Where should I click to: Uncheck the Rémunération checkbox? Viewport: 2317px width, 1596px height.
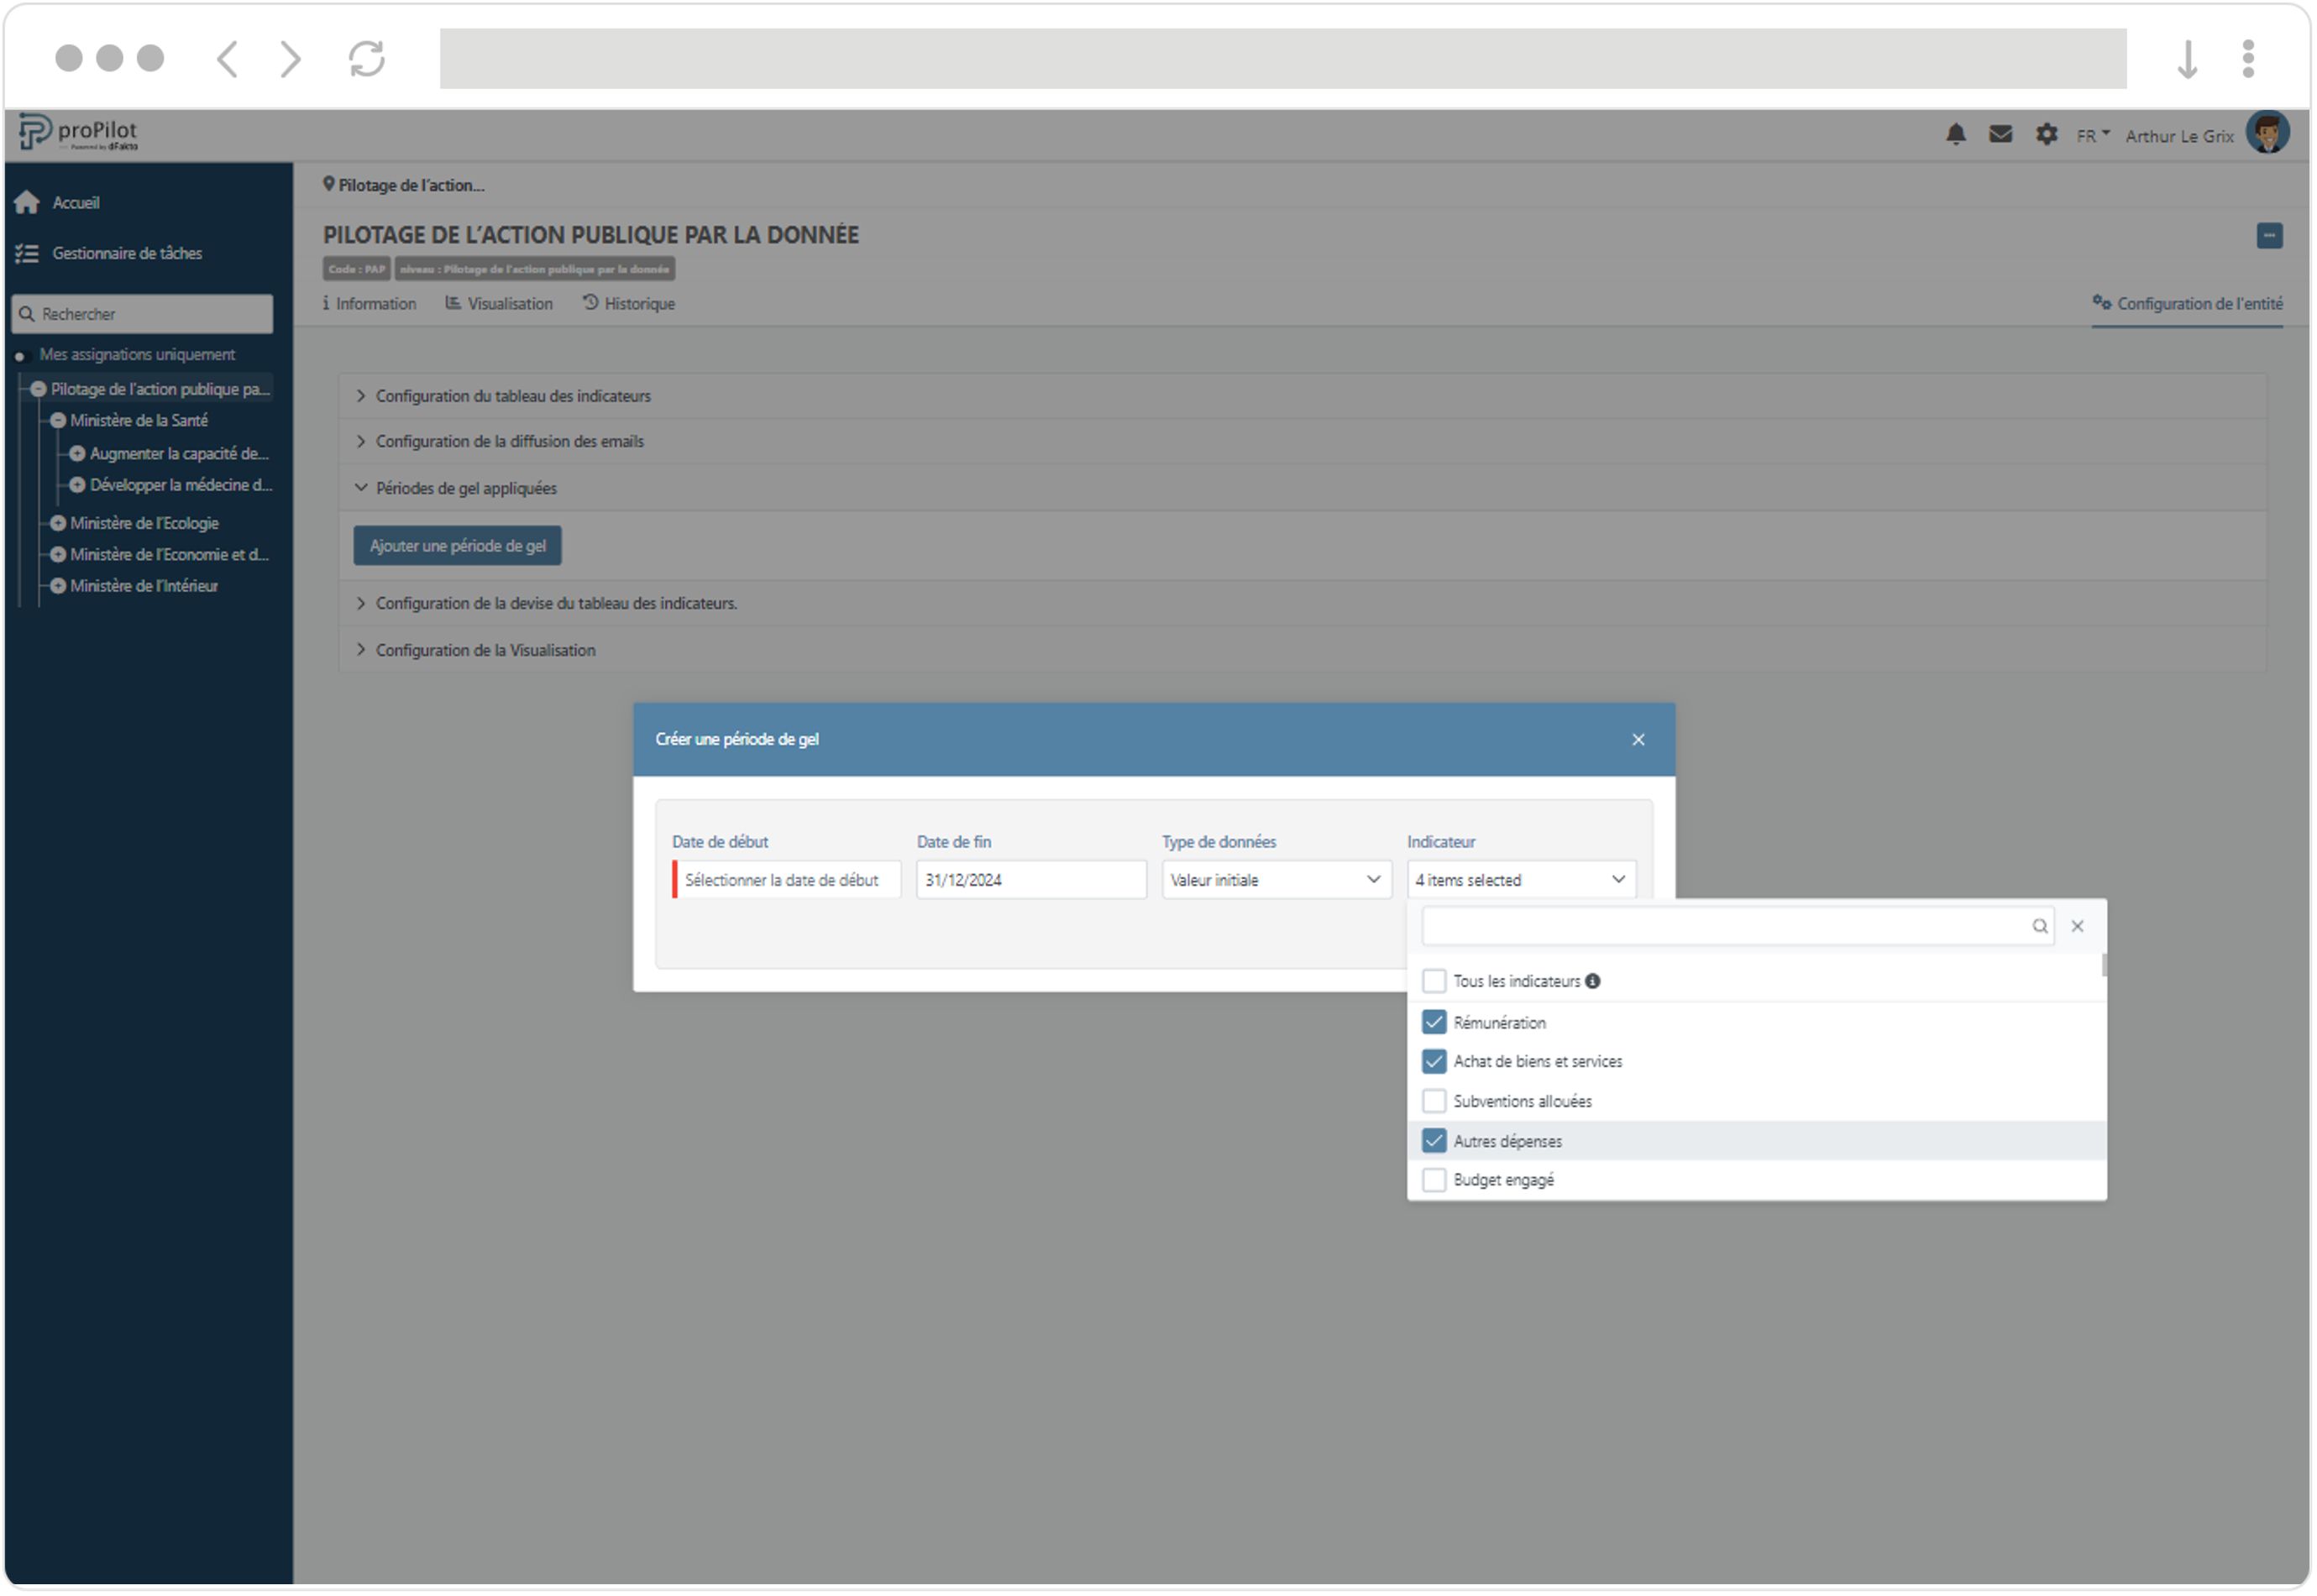(1434, 1023)
